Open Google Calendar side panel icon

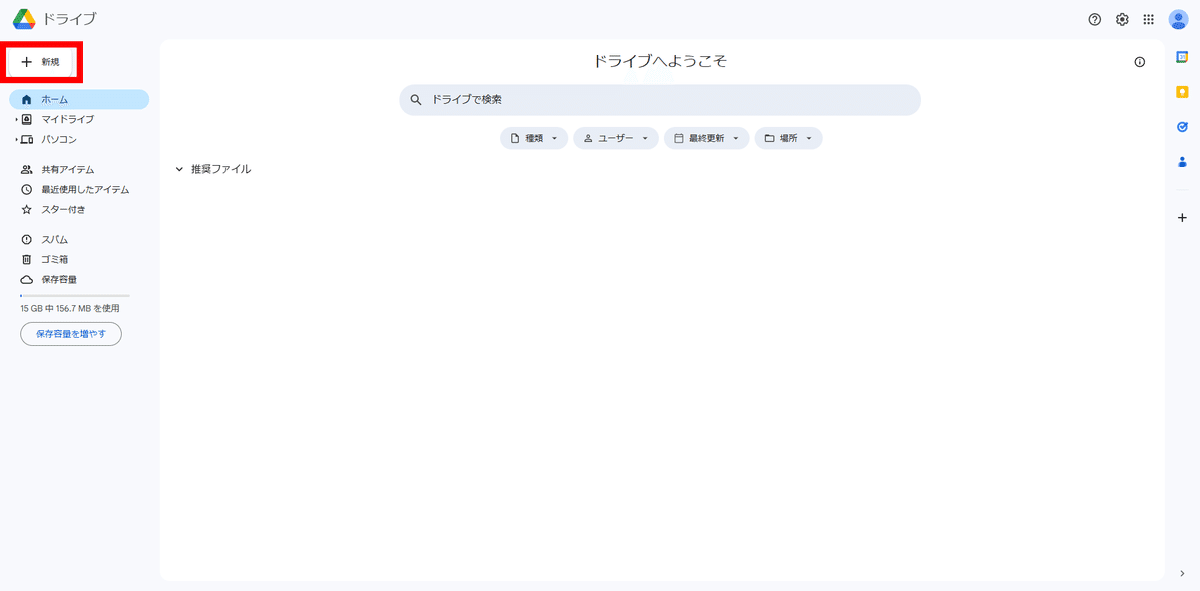[x=1182, y=57]
